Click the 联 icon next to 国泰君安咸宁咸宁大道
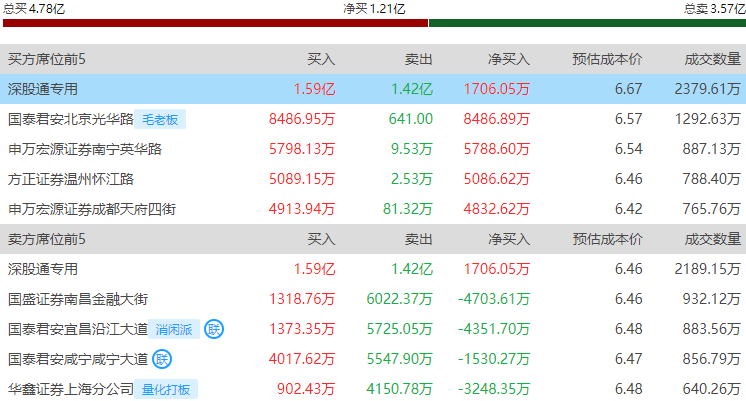746x401 pixels. click(162, 359)
